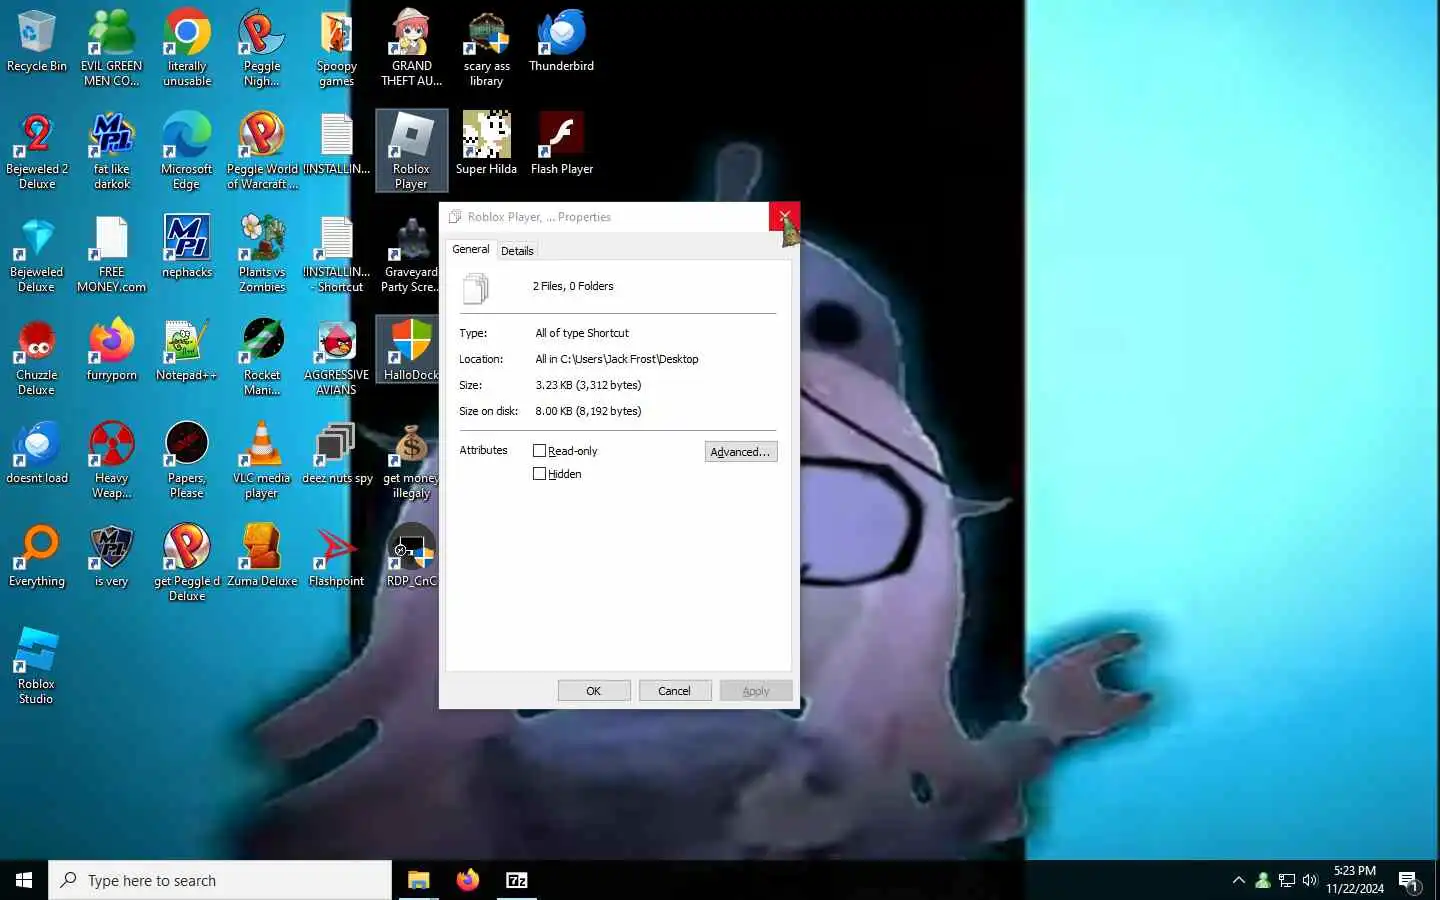Viewport: 1440px width, 900px height.
Task: Select the EVIL GREEN MEN CO... shortcut
Action: (111, 48)
